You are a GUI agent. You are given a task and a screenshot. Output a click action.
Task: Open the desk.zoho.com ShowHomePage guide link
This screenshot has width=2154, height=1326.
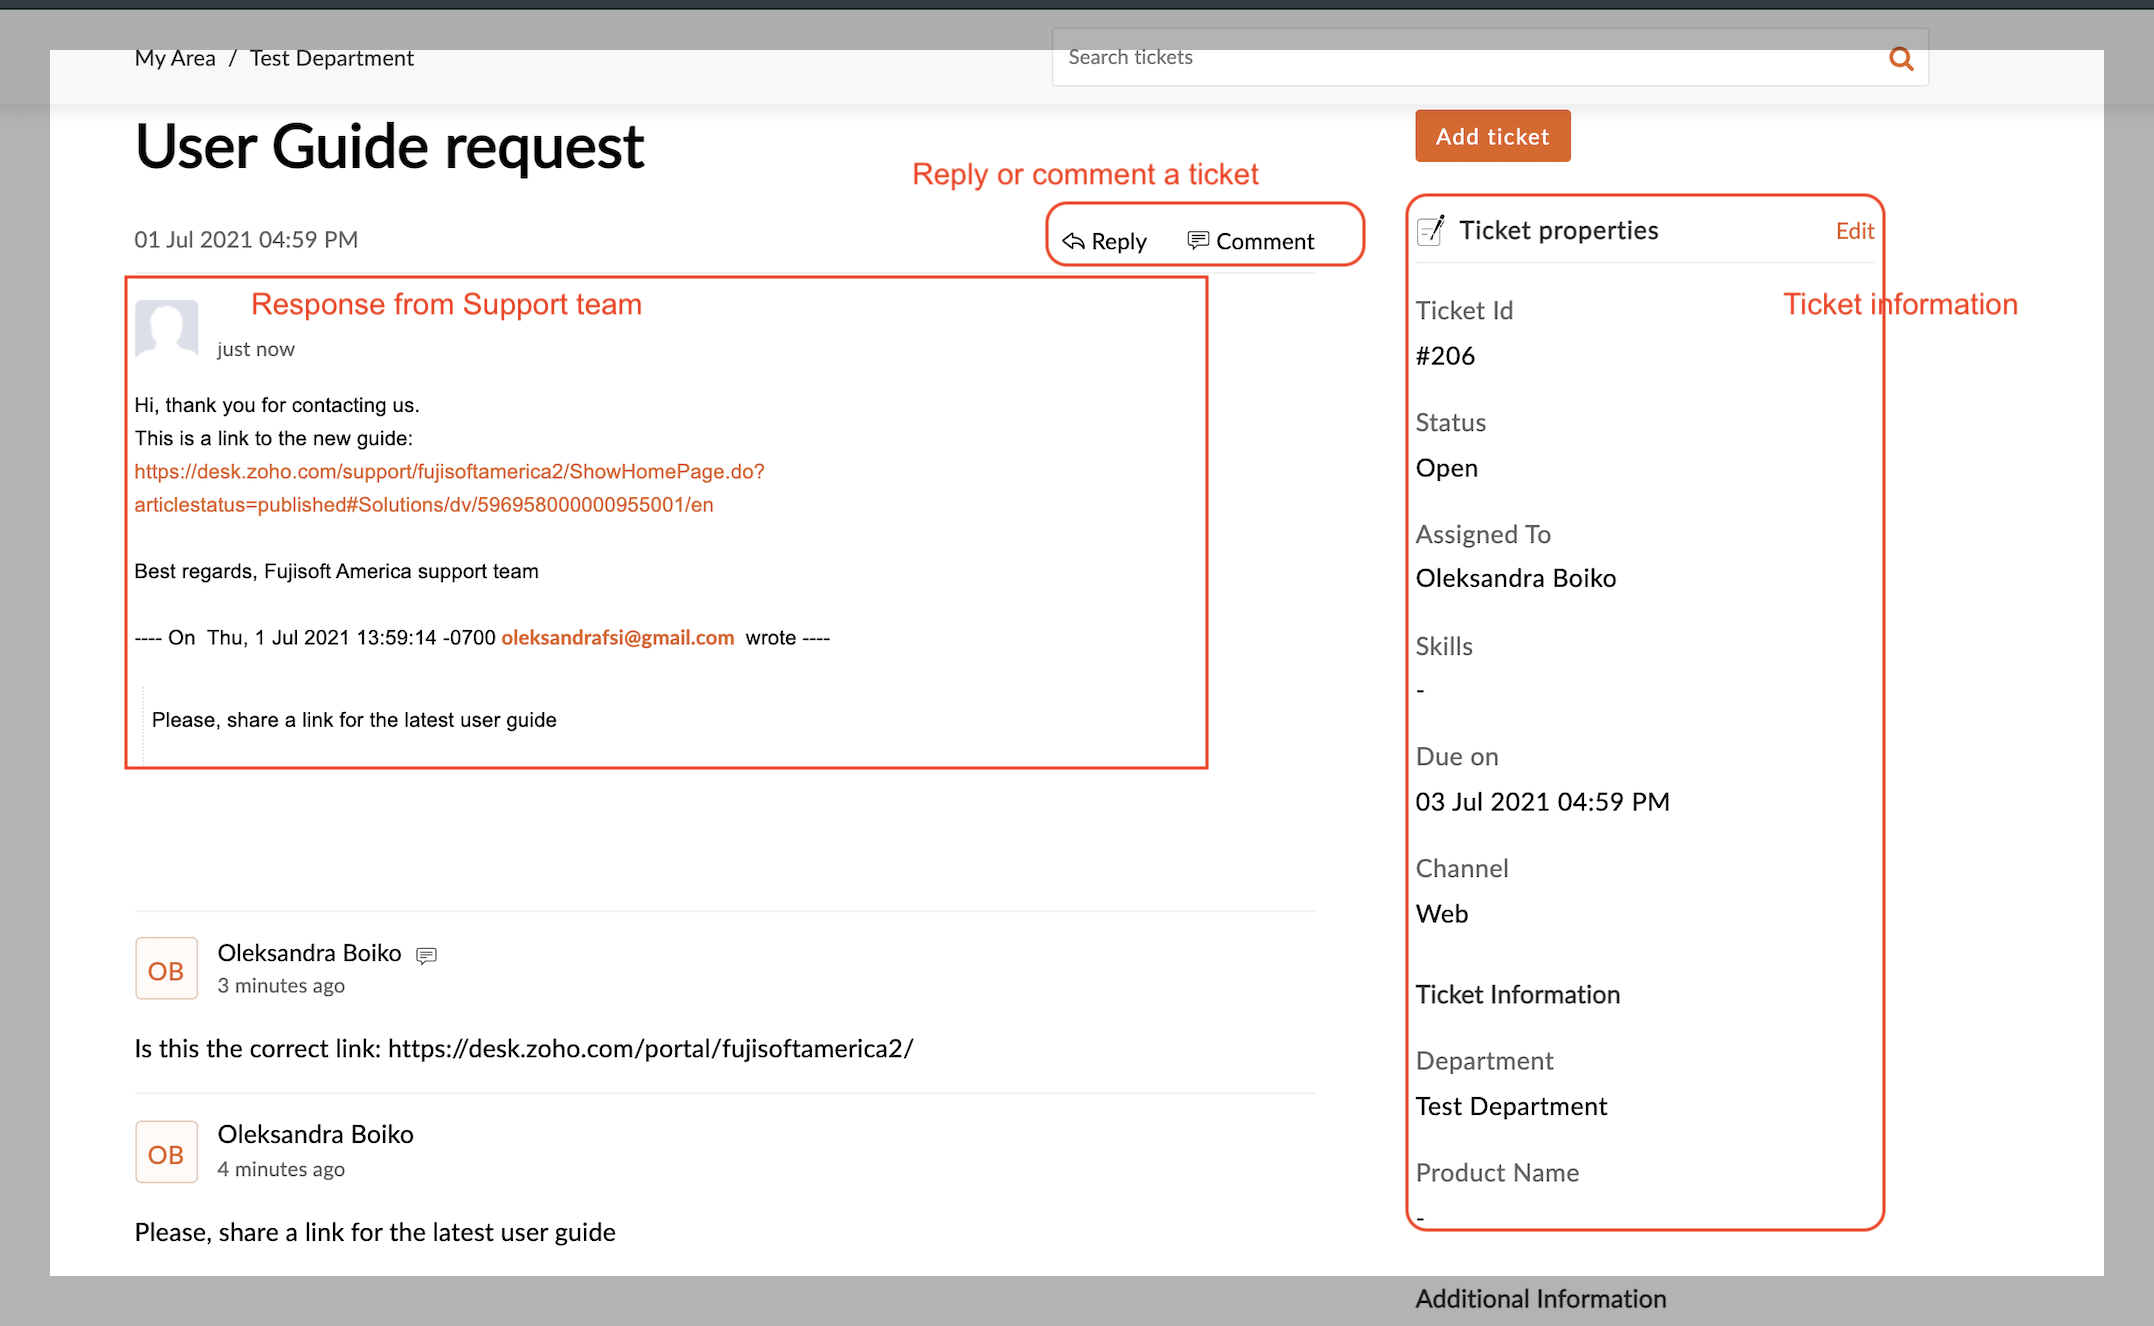[x=449, y=471]
